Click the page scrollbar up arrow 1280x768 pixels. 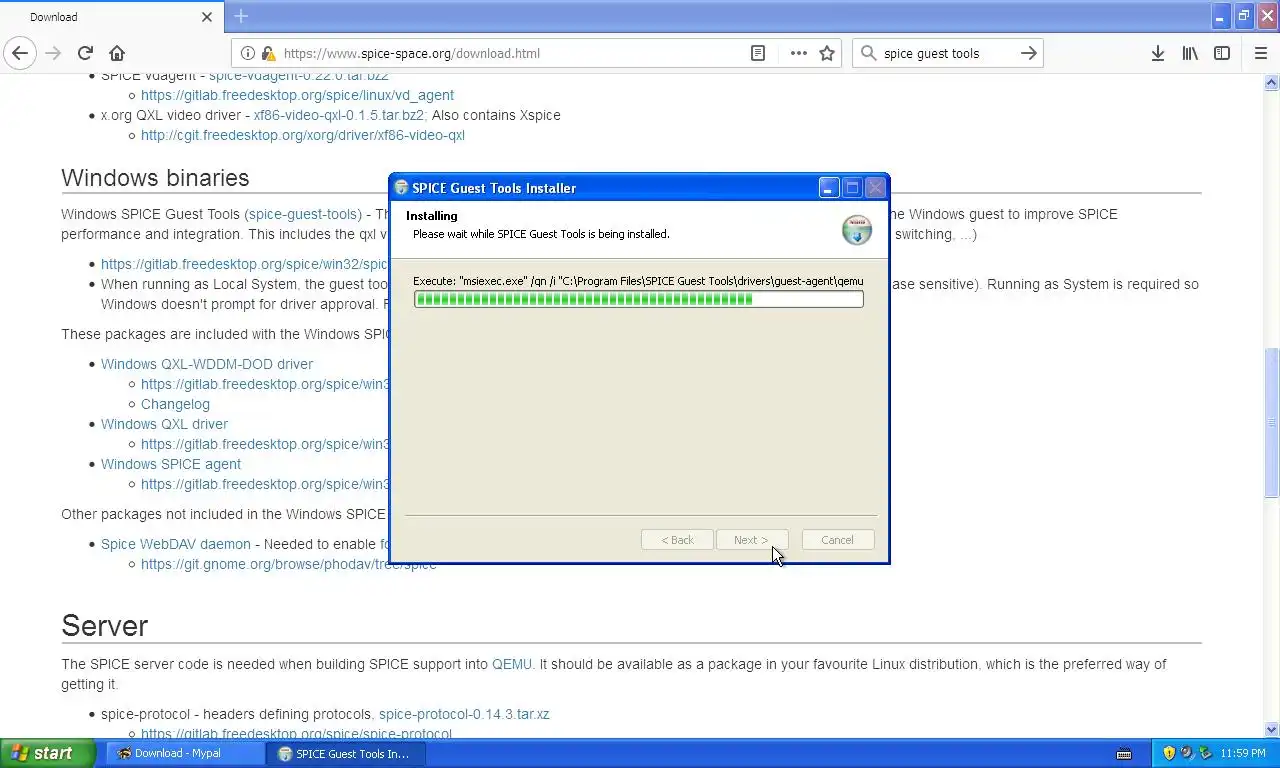coord(1272,82)
